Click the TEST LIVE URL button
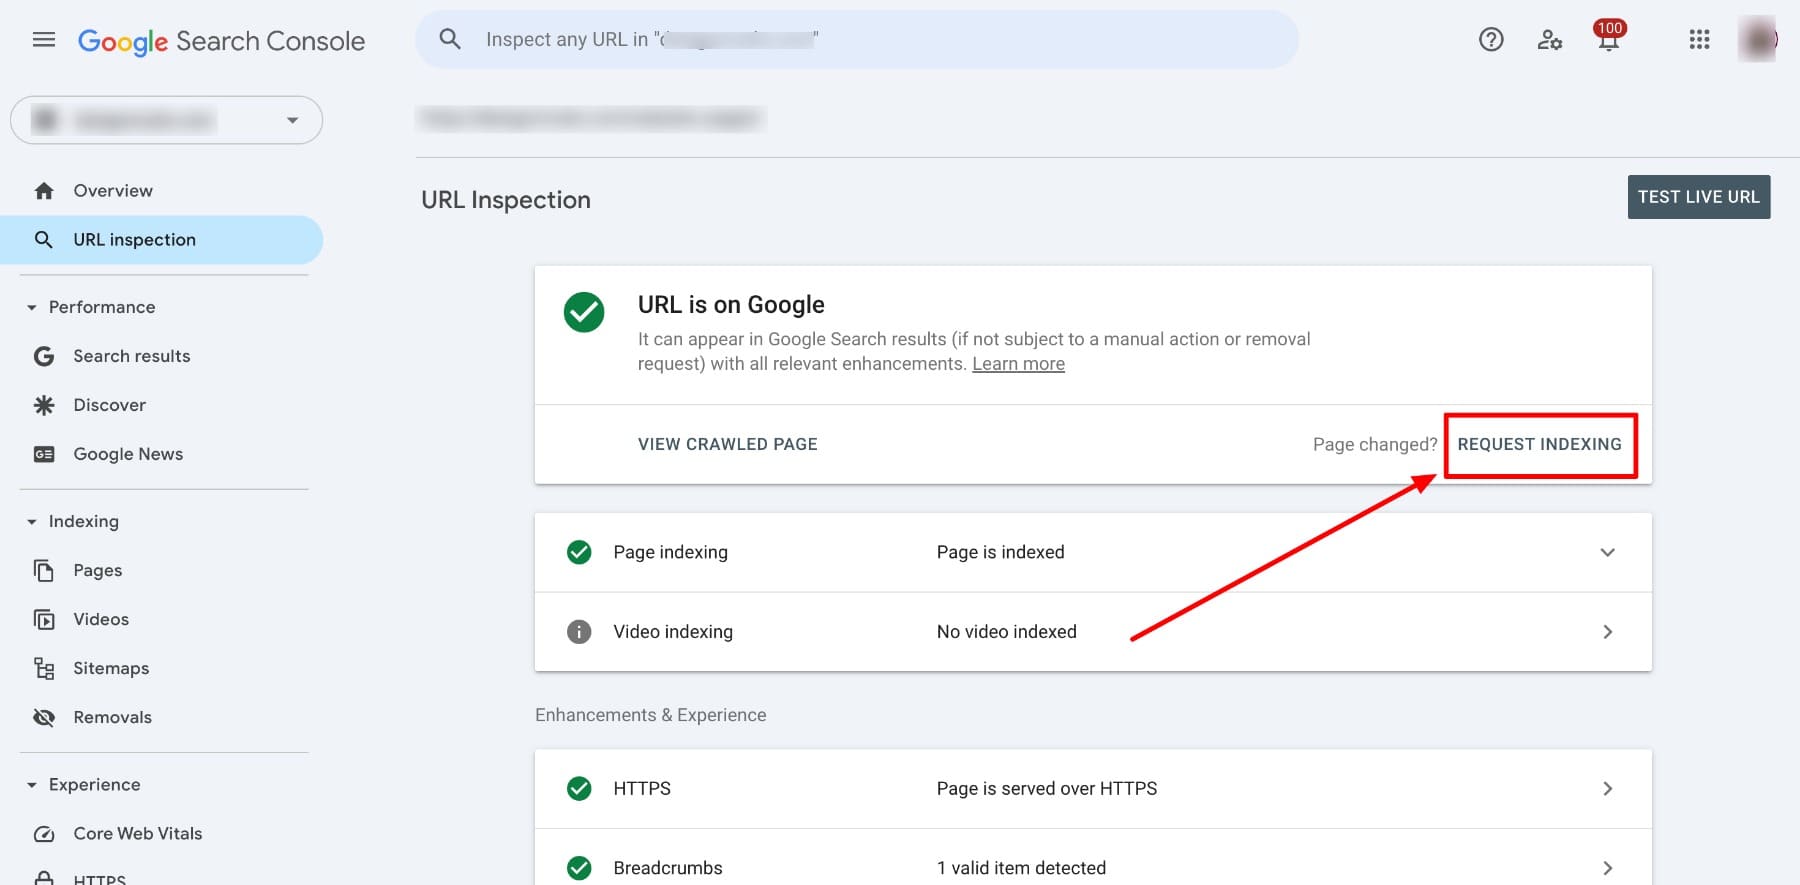The height and width of the screenshot is (885, 1800). click(1699, 197)
